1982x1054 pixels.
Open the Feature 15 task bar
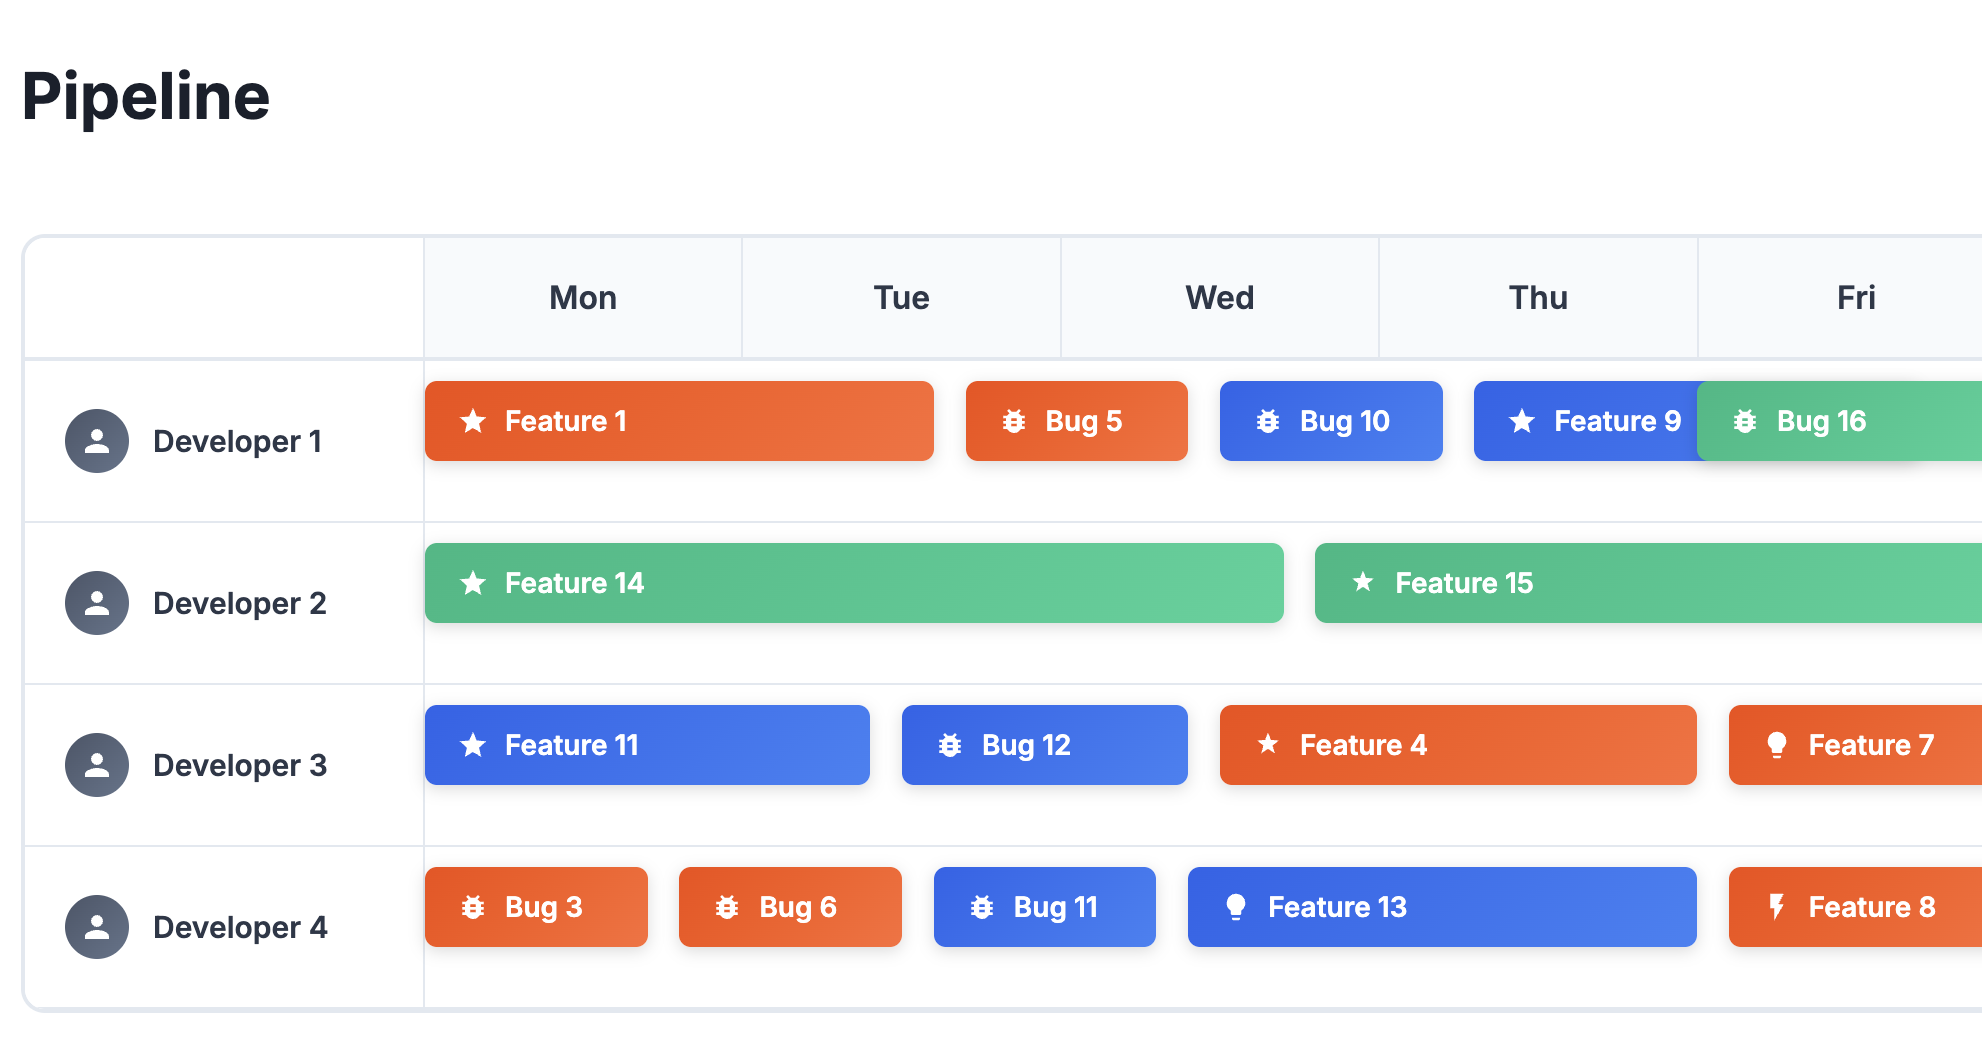coord(1648,583)
